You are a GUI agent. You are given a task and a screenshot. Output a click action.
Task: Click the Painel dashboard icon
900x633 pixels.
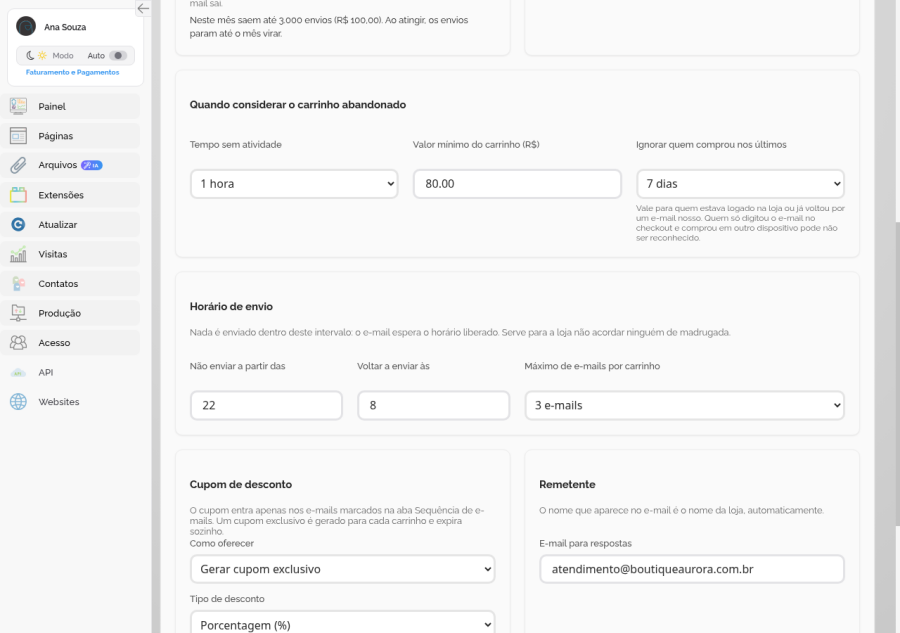tap(18, 106)
